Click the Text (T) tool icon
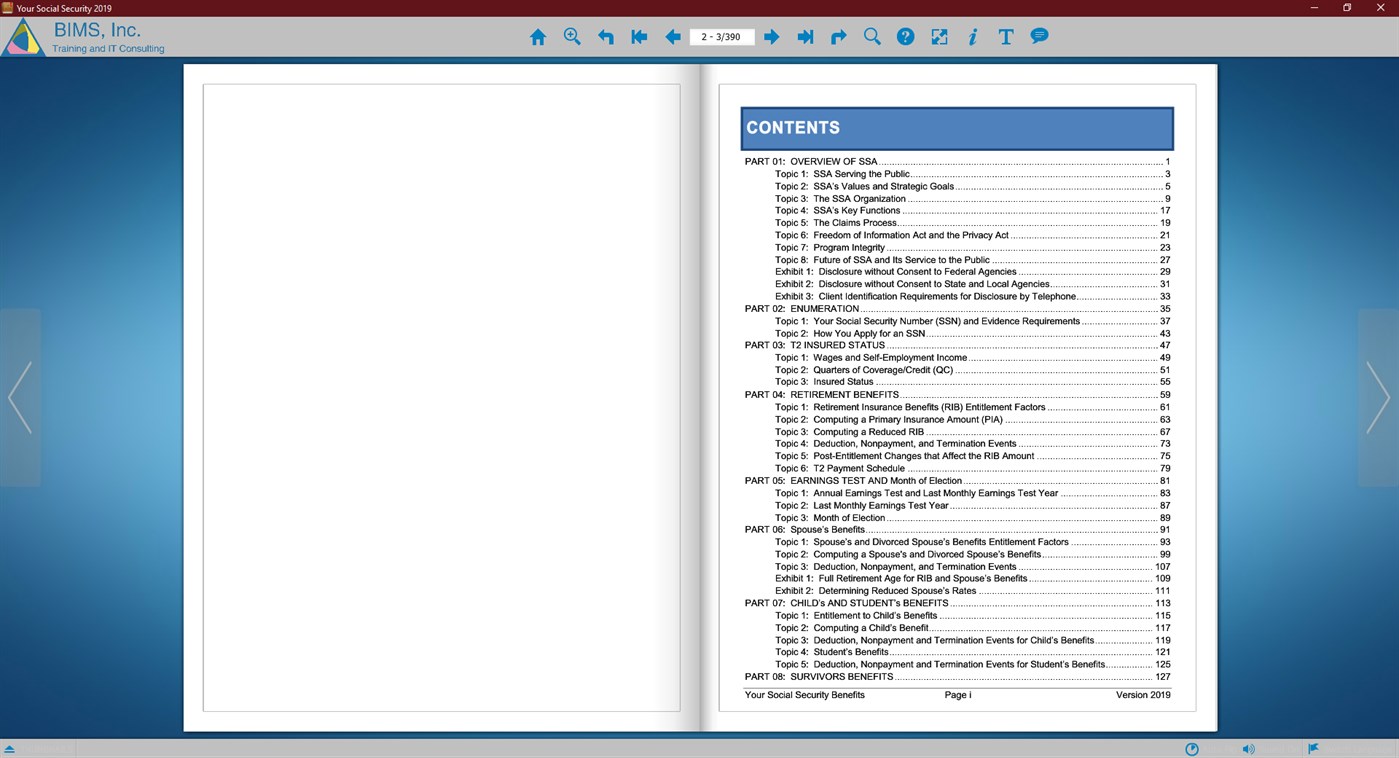The height and width of the screenshot is (758, 1399). point(1006,37)
